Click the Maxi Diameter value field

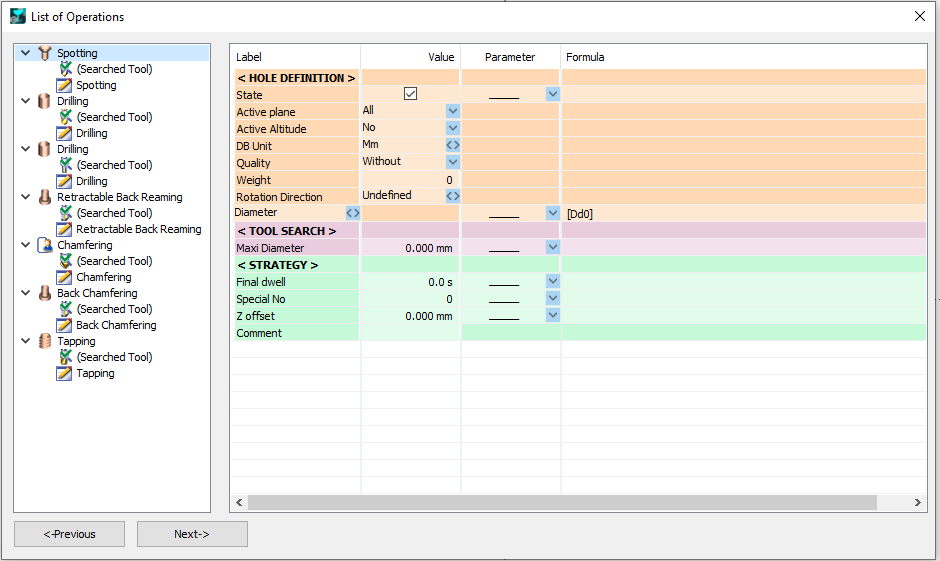(410, 248)
